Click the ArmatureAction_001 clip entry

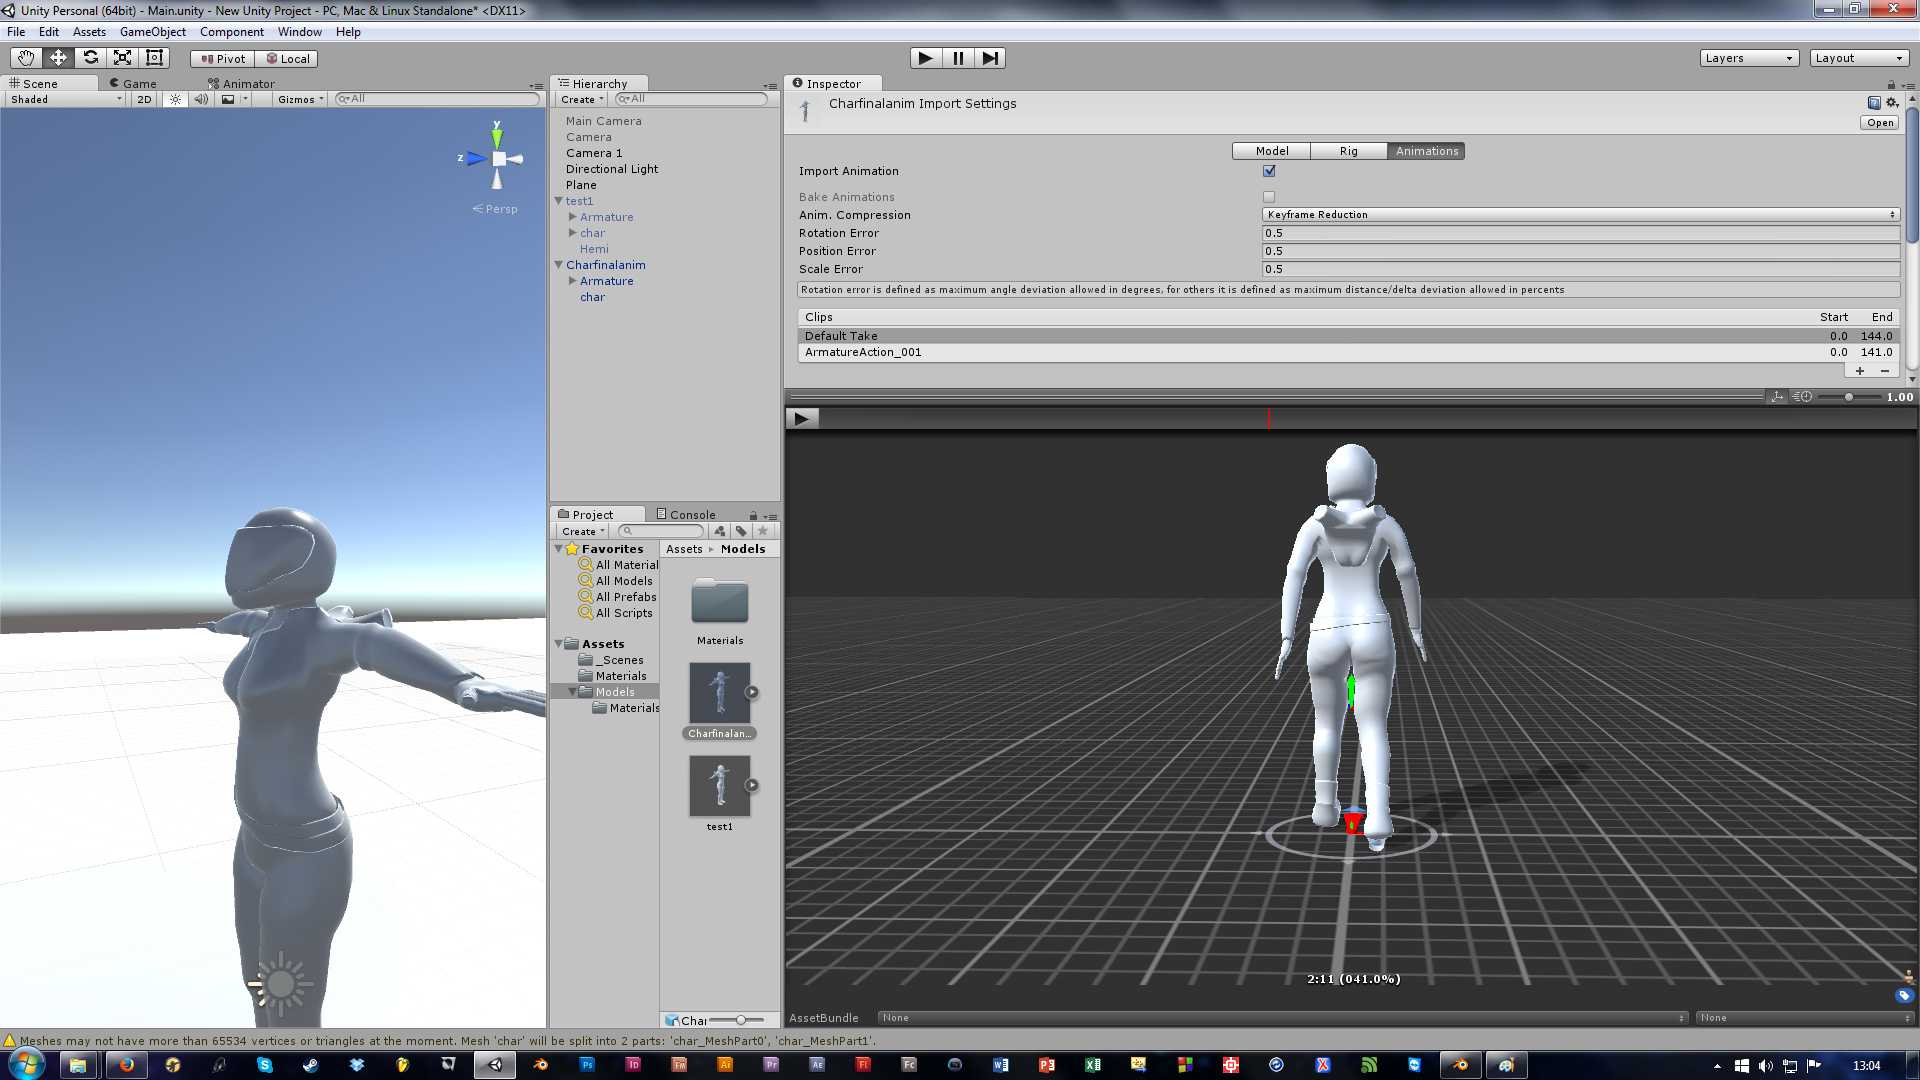point(861,352)
